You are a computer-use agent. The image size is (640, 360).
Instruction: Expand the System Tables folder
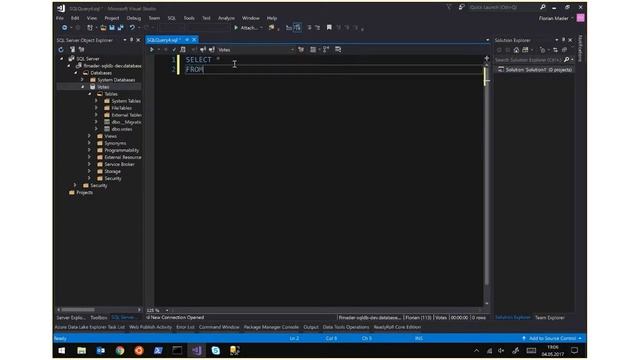[97, 101]
